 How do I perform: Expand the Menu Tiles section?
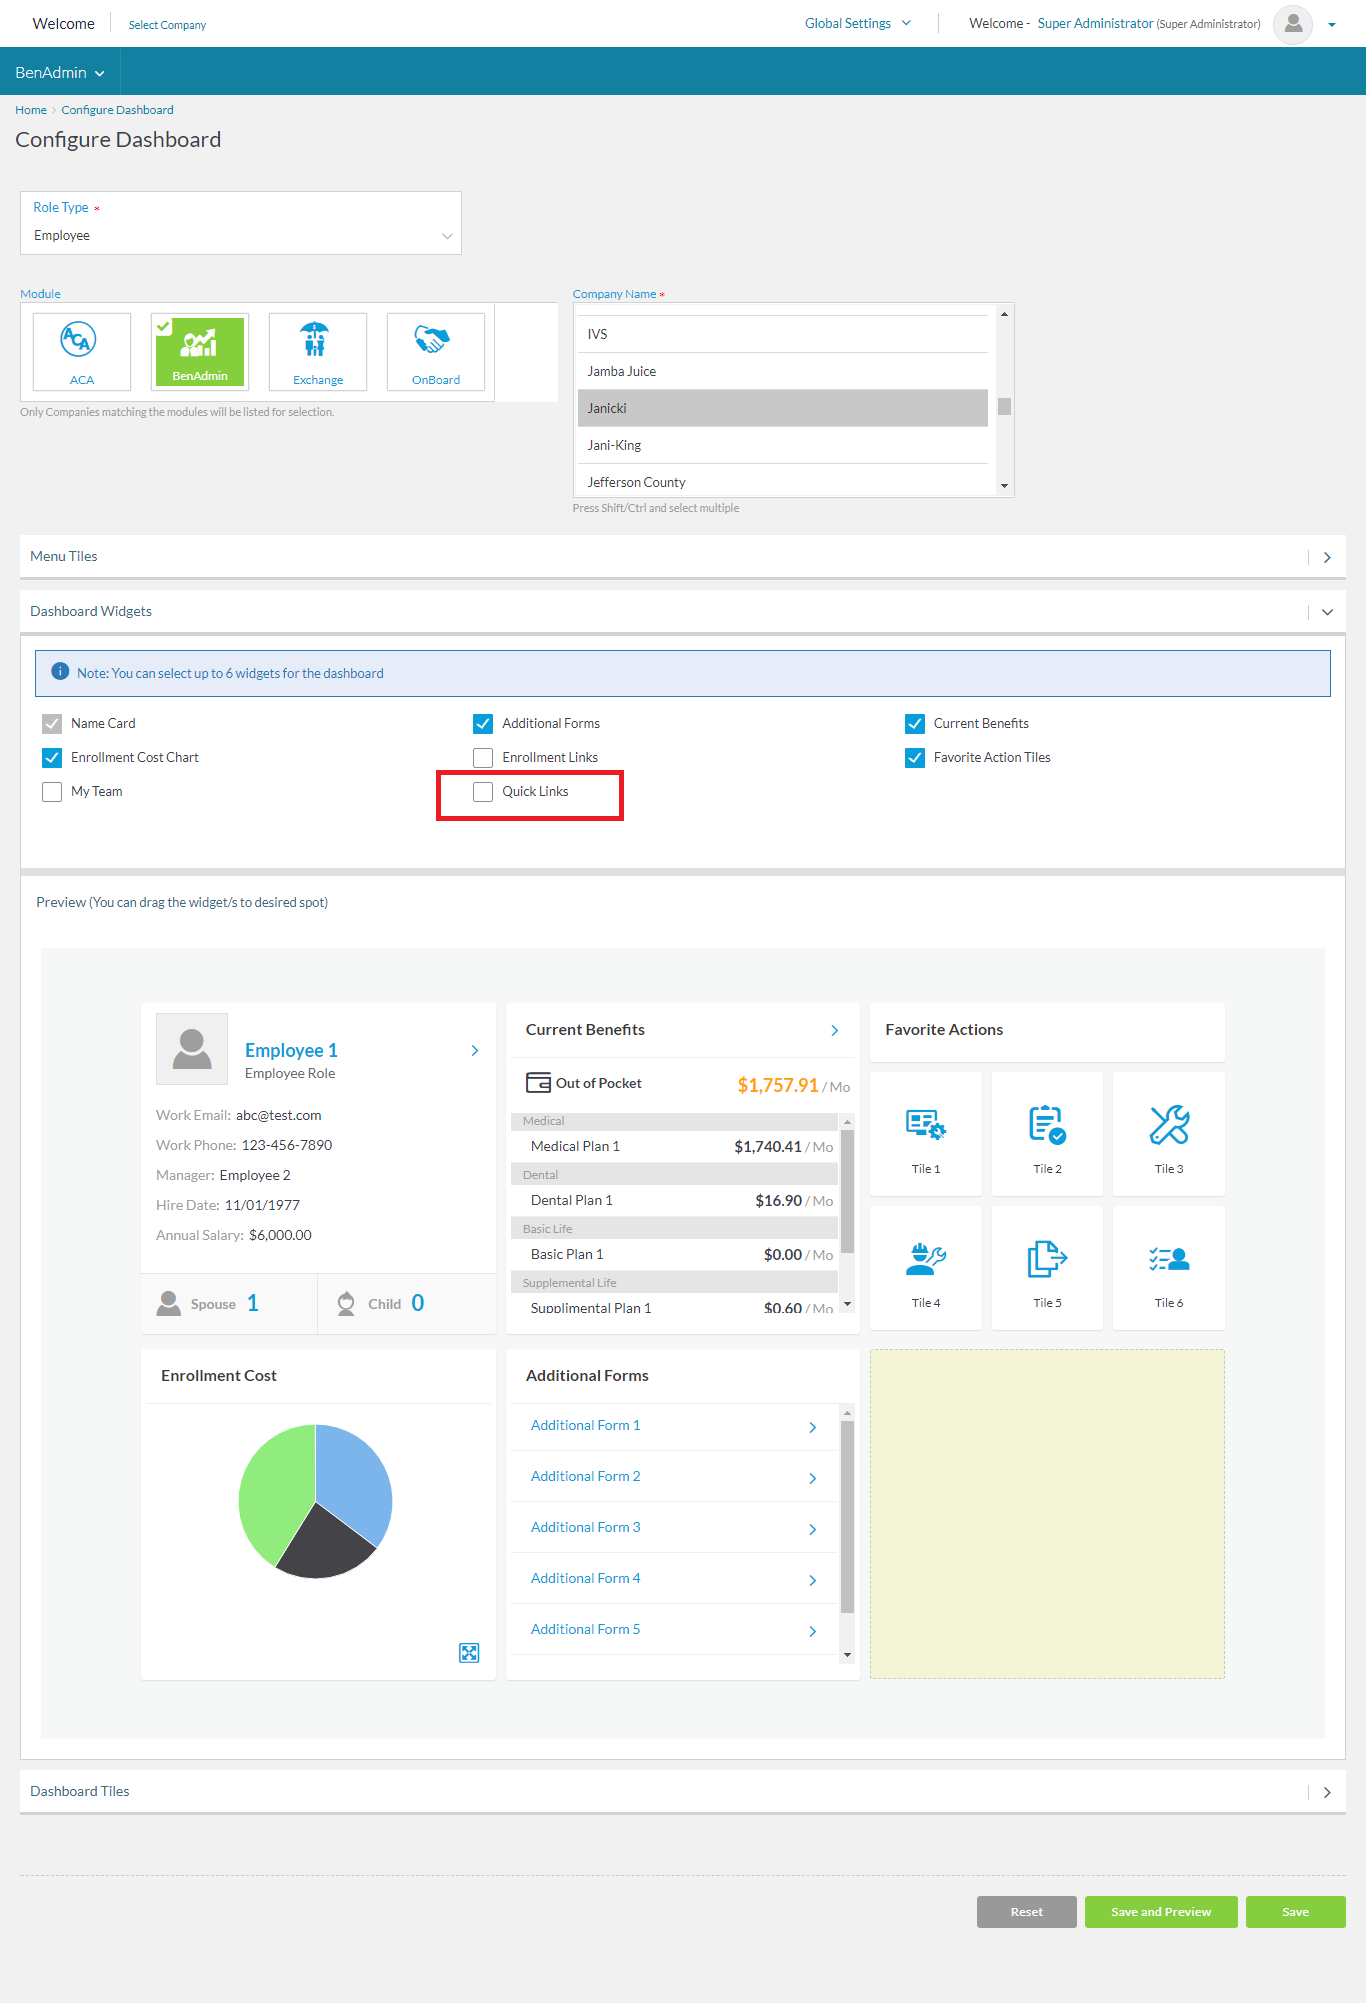coord(1327,558)
